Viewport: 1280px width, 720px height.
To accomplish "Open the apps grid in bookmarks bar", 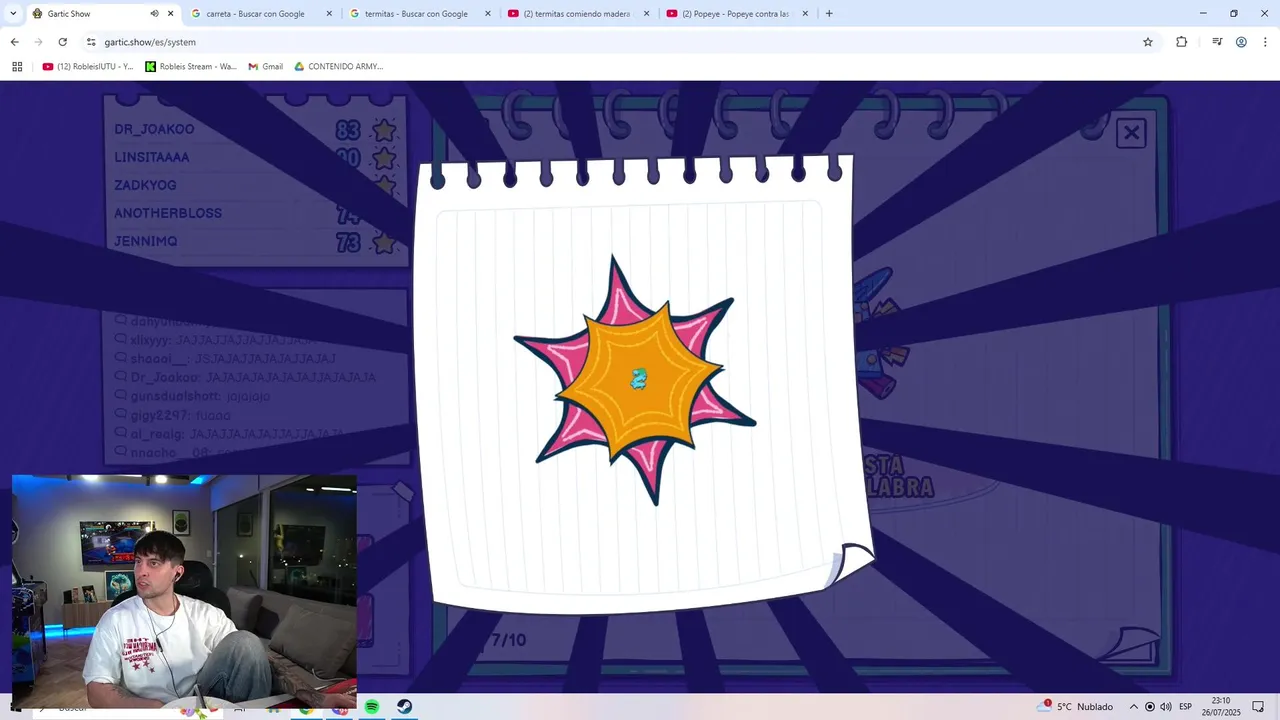I will 17,67.
